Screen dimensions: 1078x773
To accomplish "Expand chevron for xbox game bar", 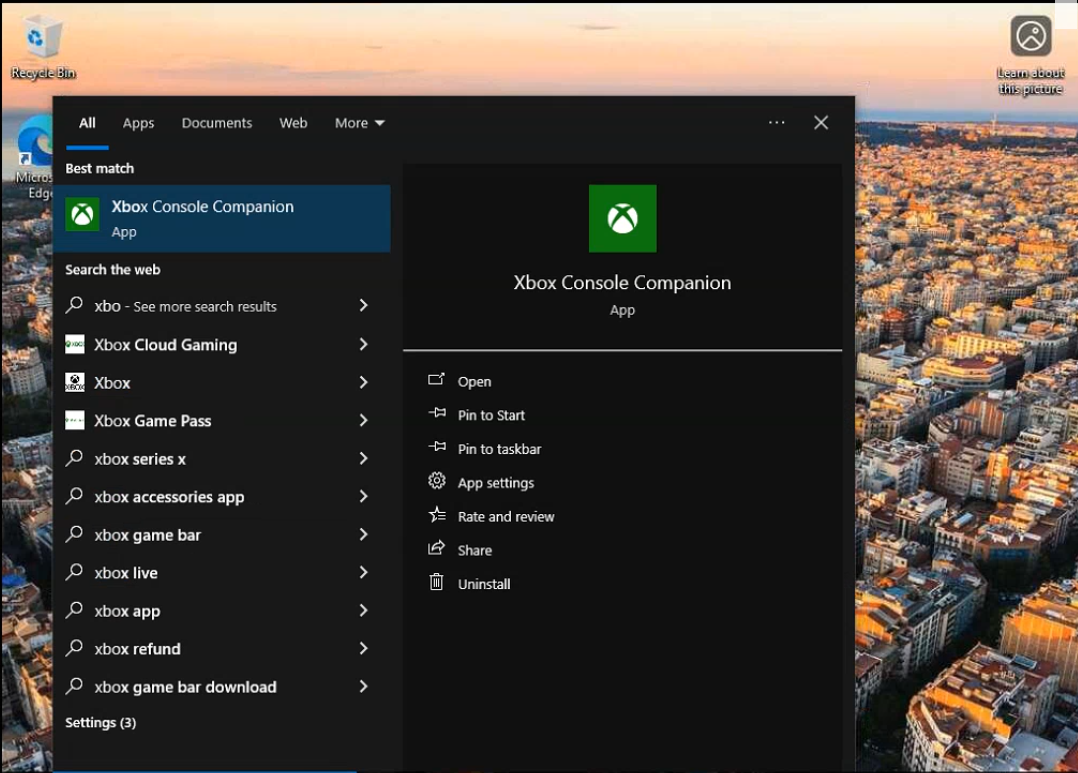I will click(x=364, y=534).
